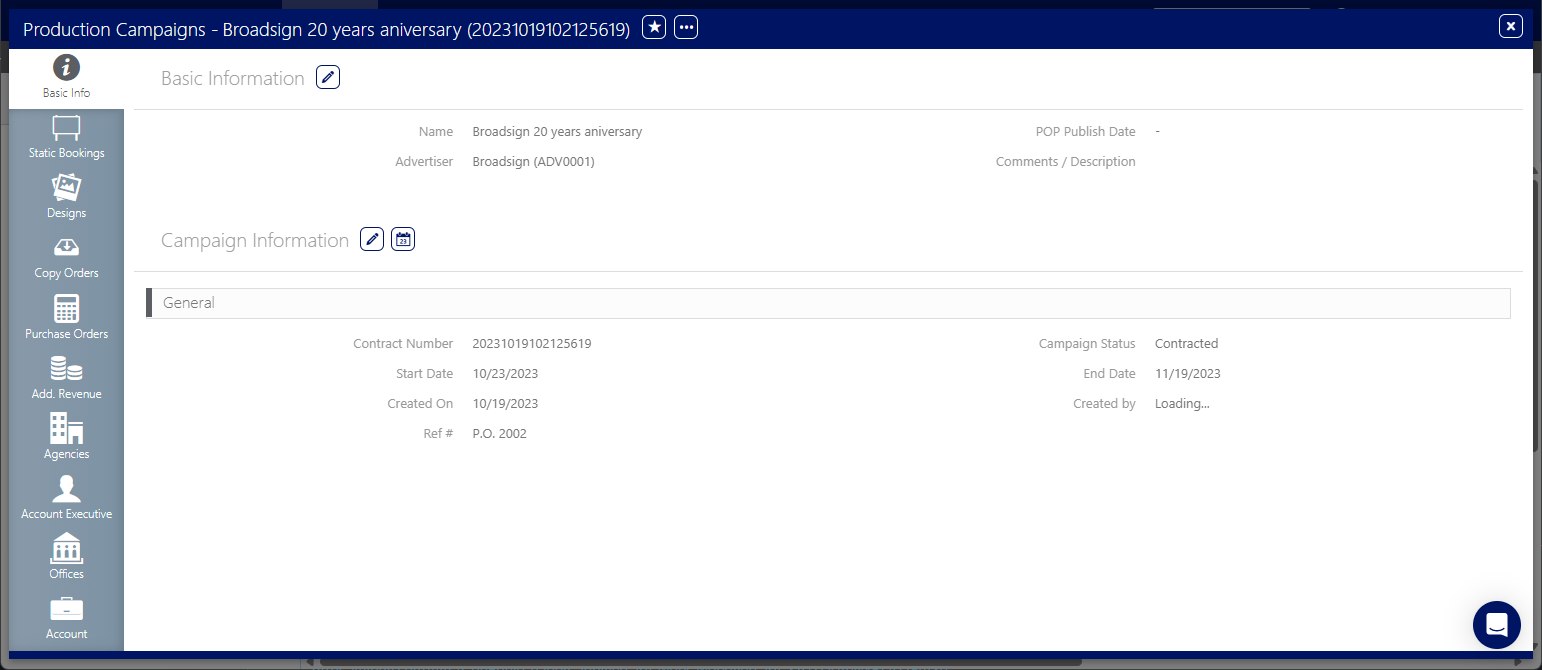Select contract number 20231019102125619
The height and width of the screenshot is (670, 1542).
click(x=532, y=344)
